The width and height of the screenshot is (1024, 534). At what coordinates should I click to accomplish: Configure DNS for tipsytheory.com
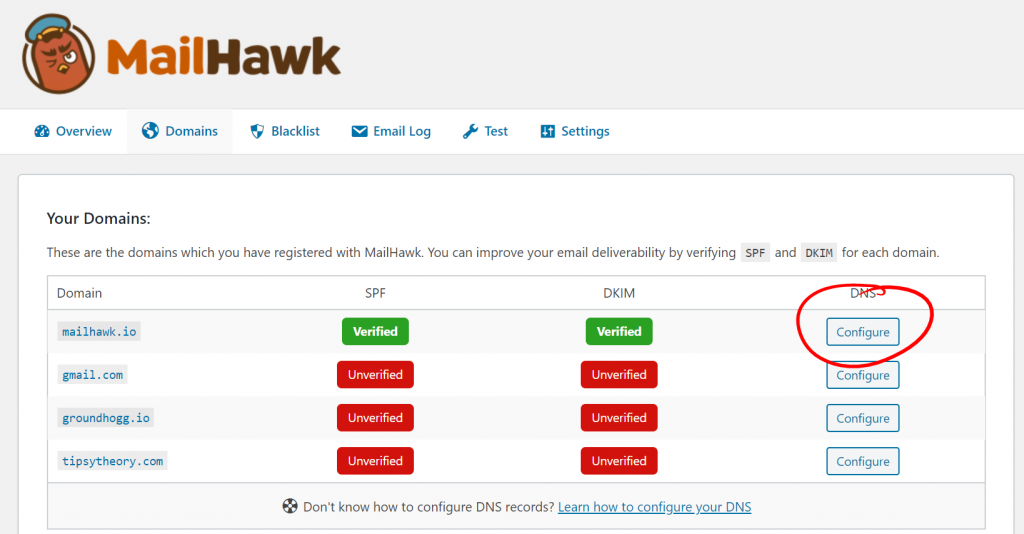862,461
